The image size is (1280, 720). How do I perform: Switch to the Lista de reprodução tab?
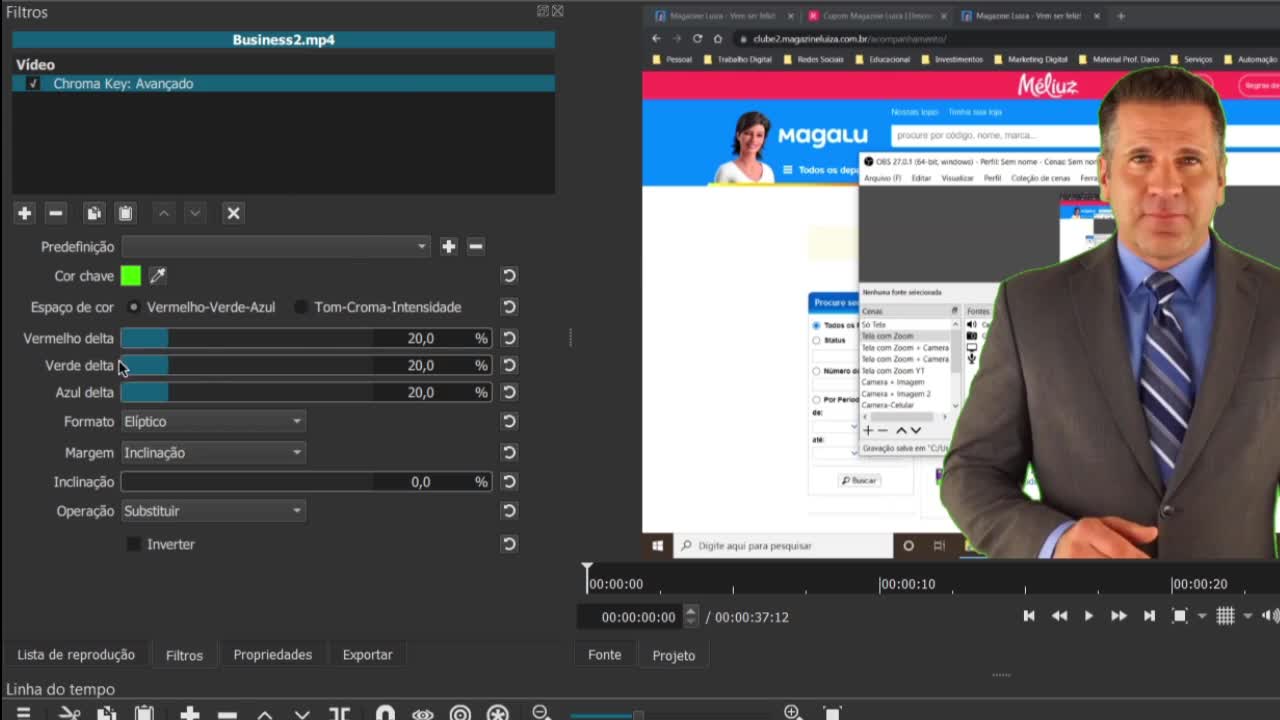pyautogui.click(x=76, y=655)
